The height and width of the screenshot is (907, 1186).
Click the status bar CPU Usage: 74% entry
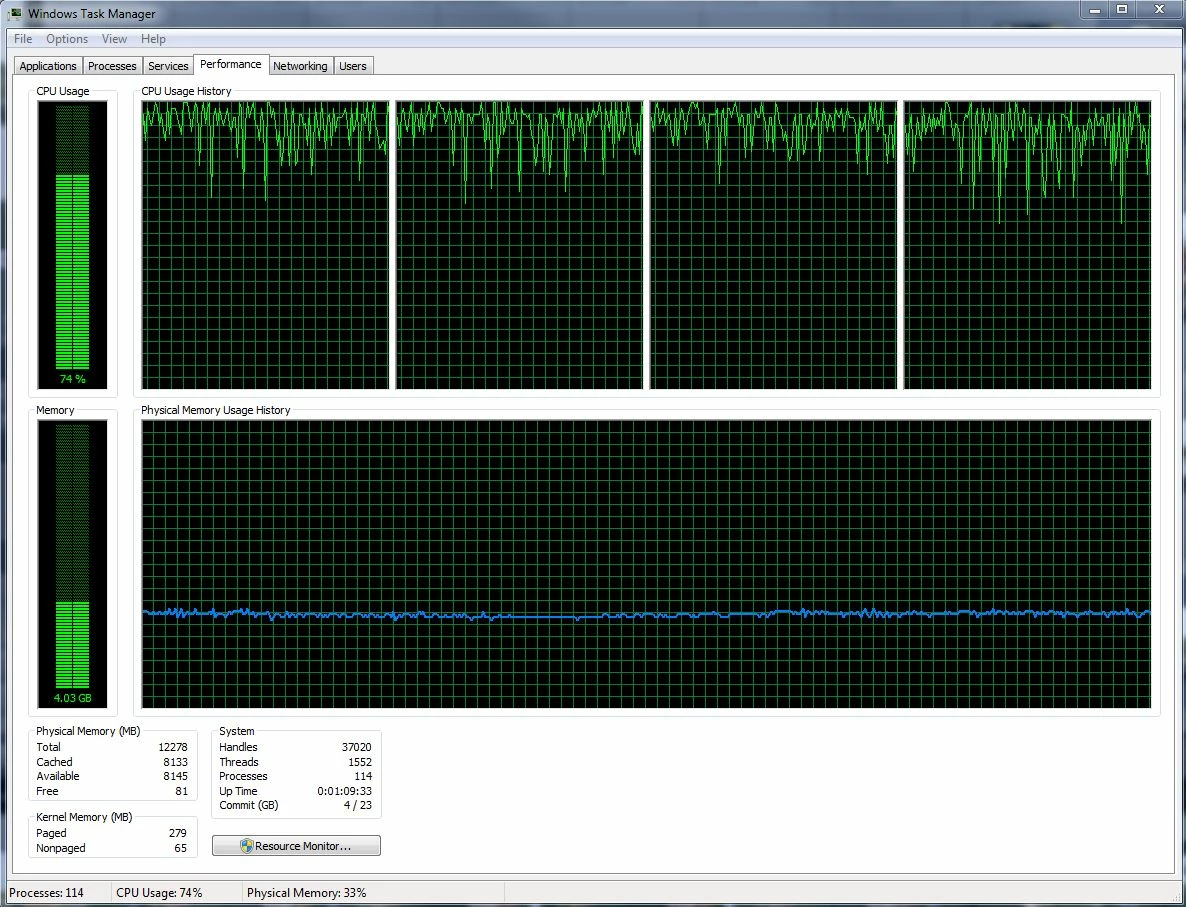(x=159, y=893)
